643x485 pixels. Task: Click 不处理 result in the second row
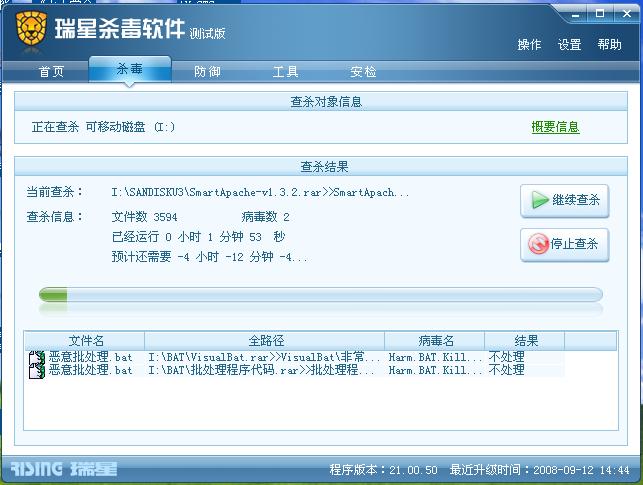[506, 370]
